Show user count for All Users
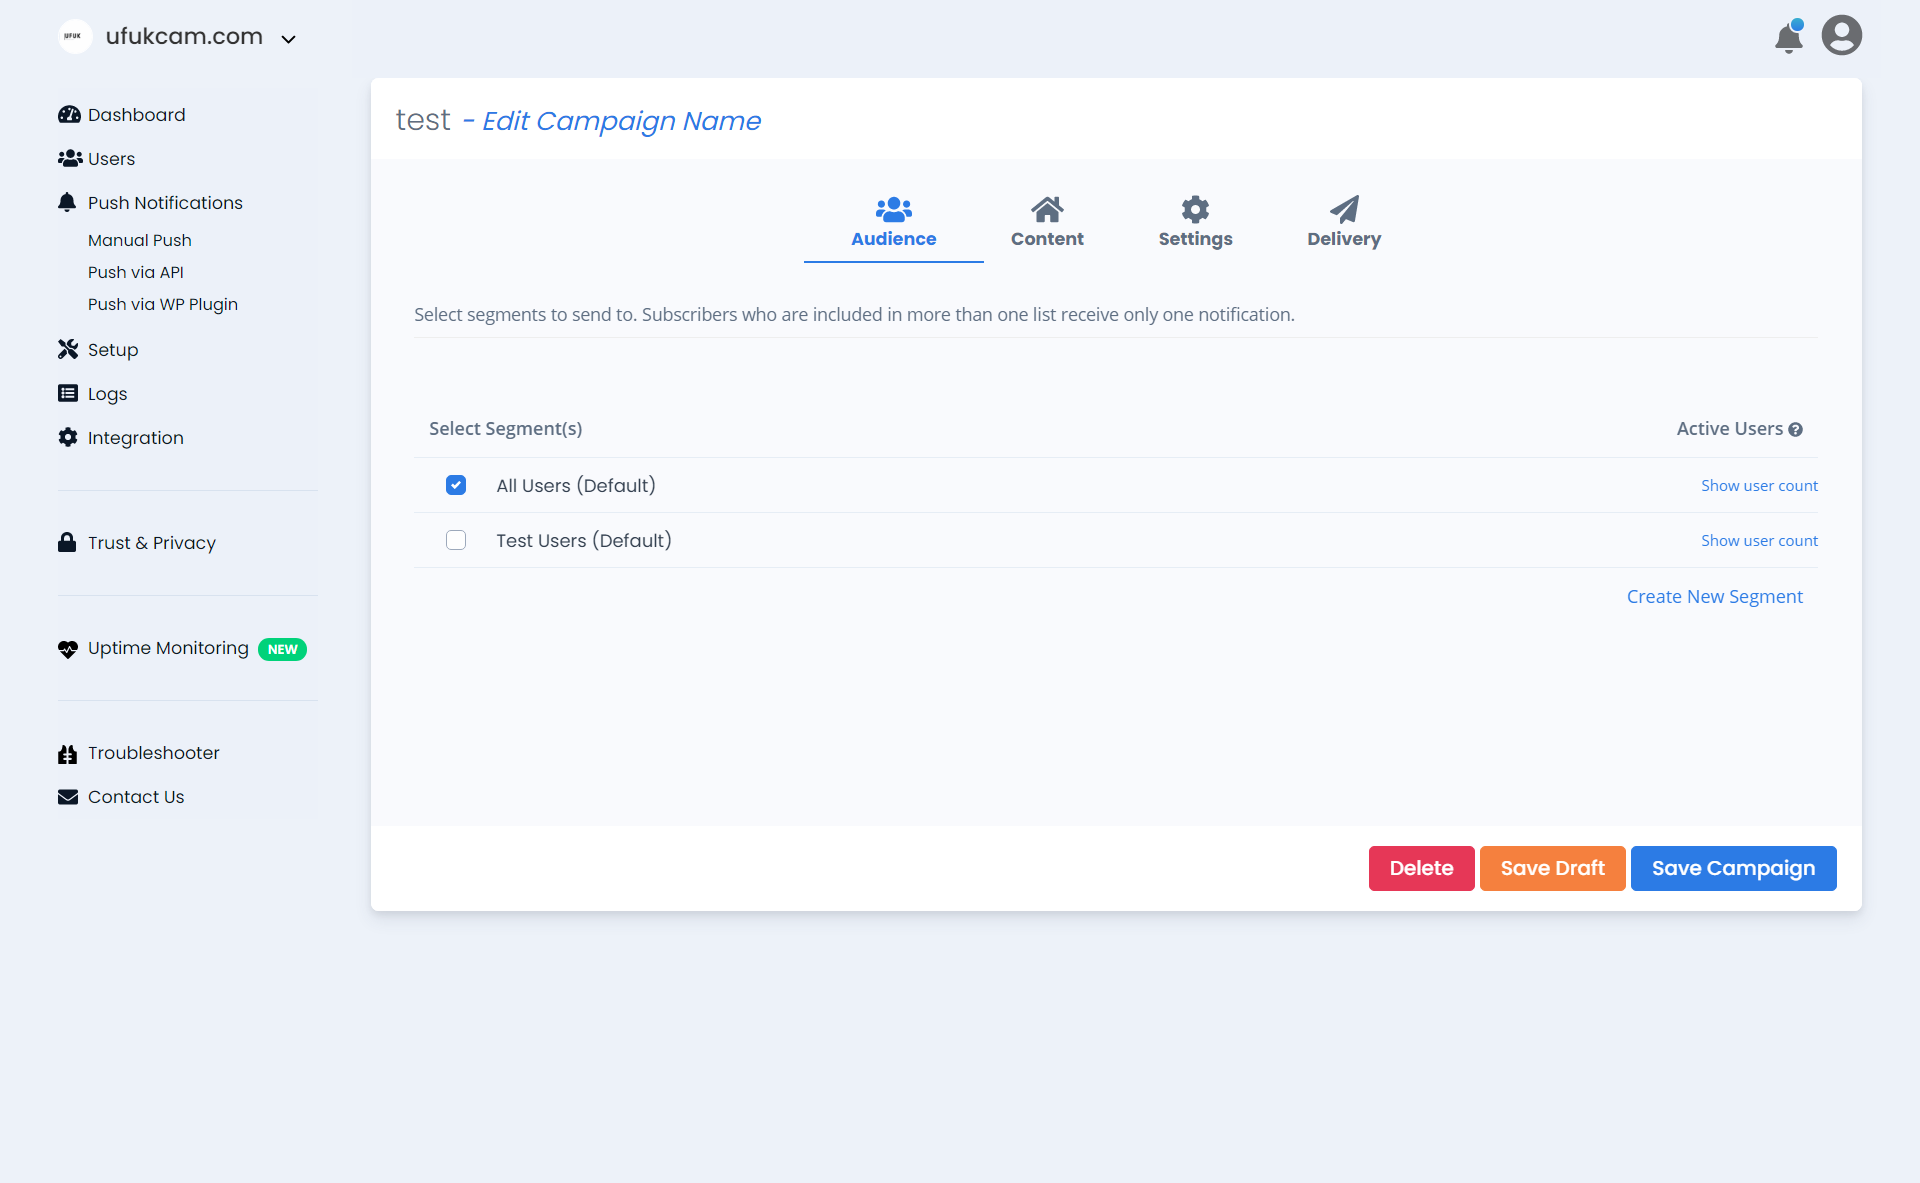1920x1183 pixels. click(1760, 484)
